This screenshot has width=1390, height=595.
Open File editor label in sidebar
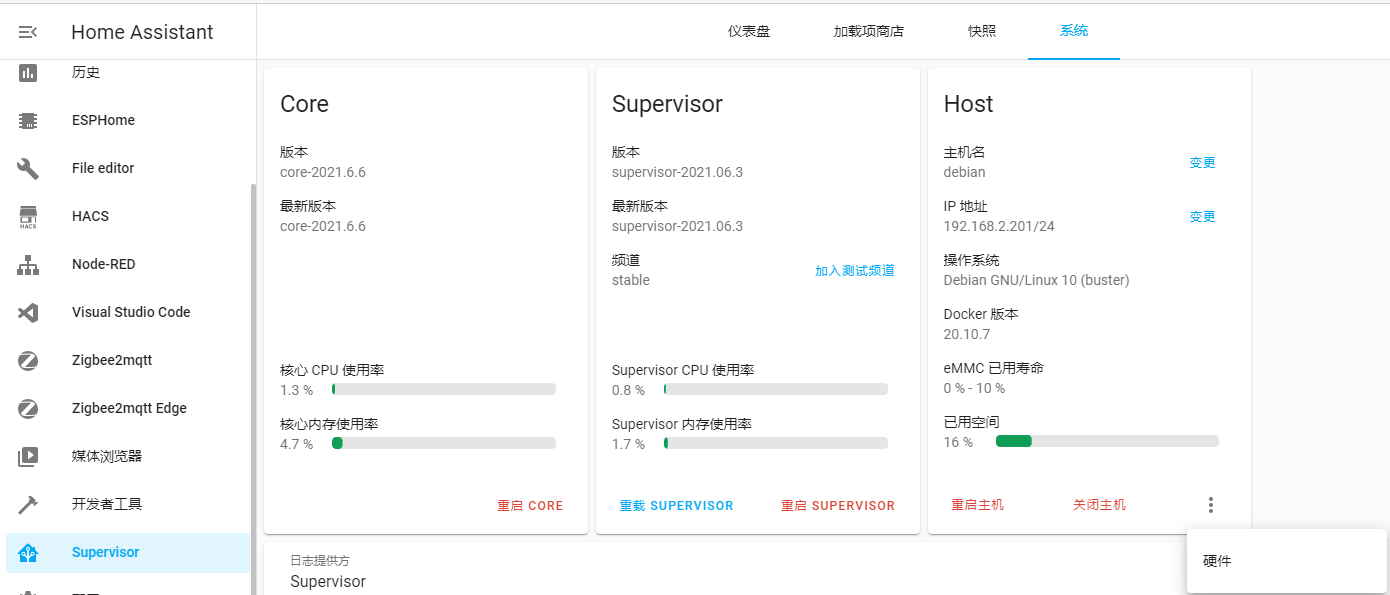[103, 168]
